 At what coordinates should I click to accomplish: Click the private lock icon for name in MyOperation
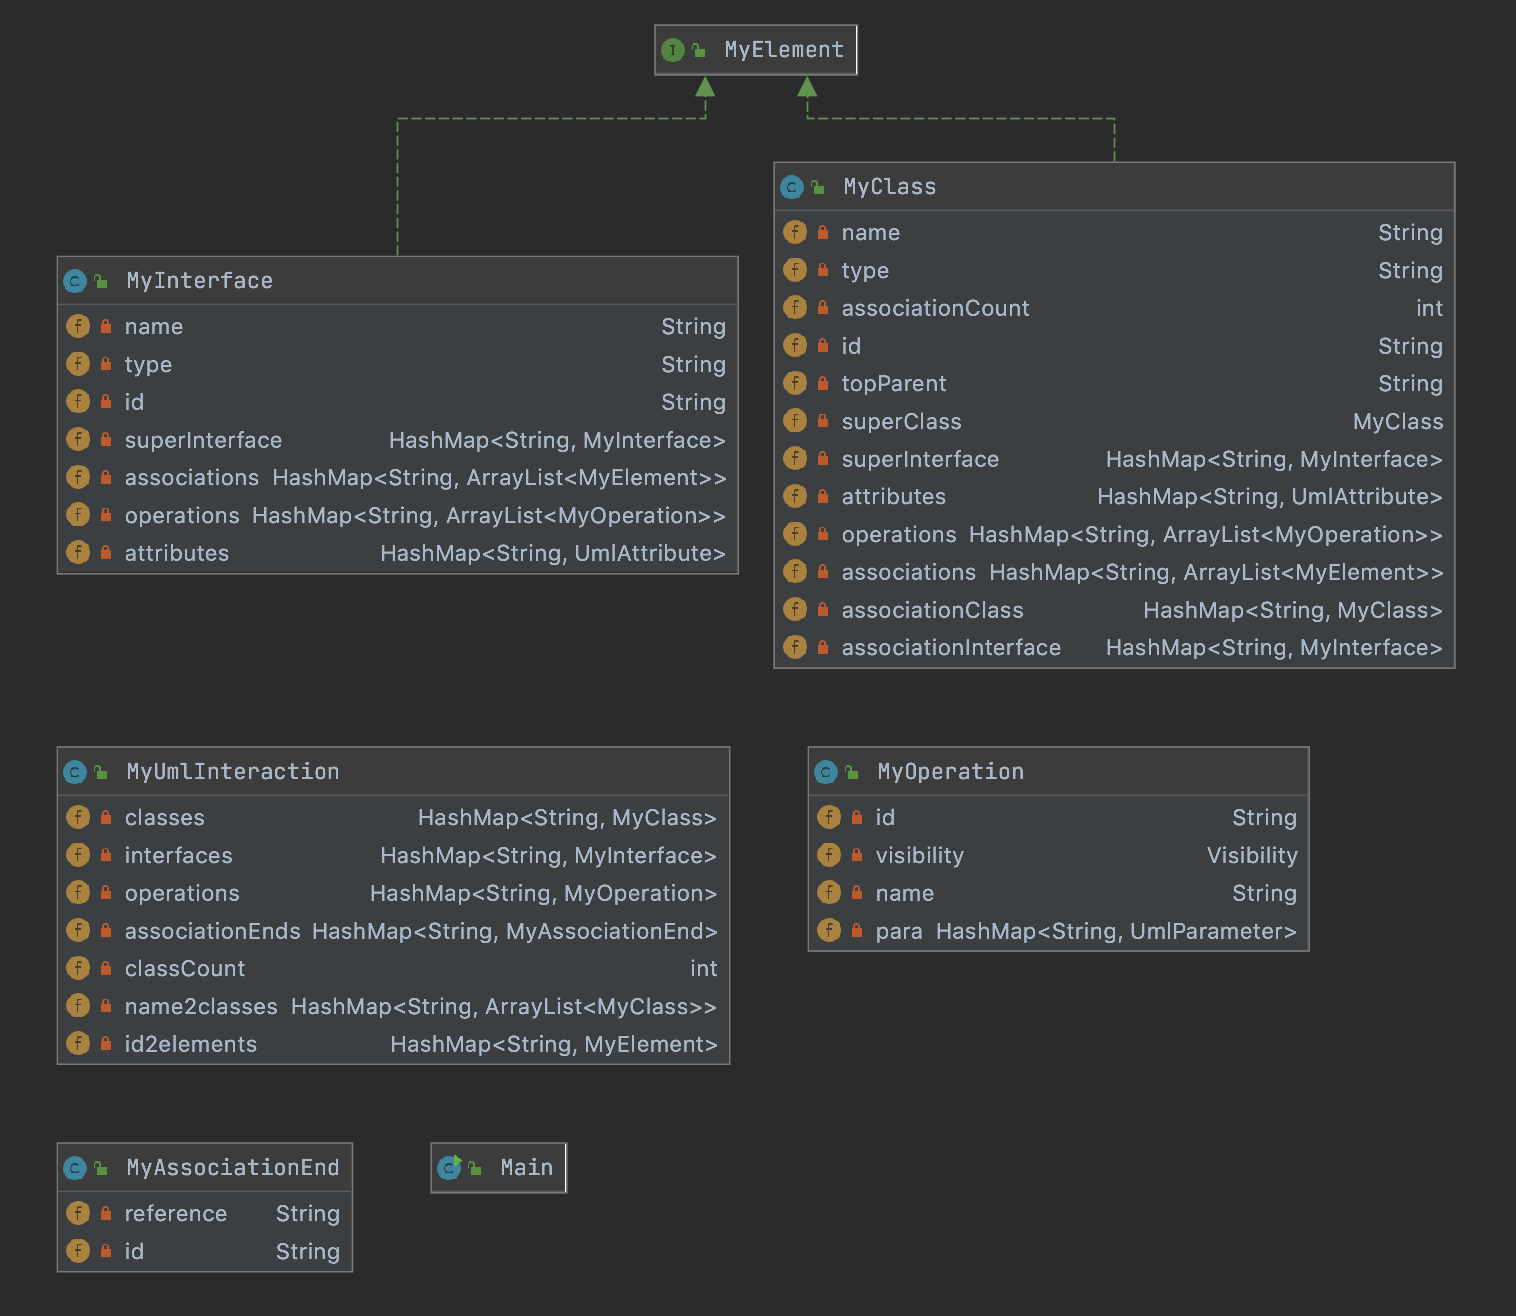857,893
